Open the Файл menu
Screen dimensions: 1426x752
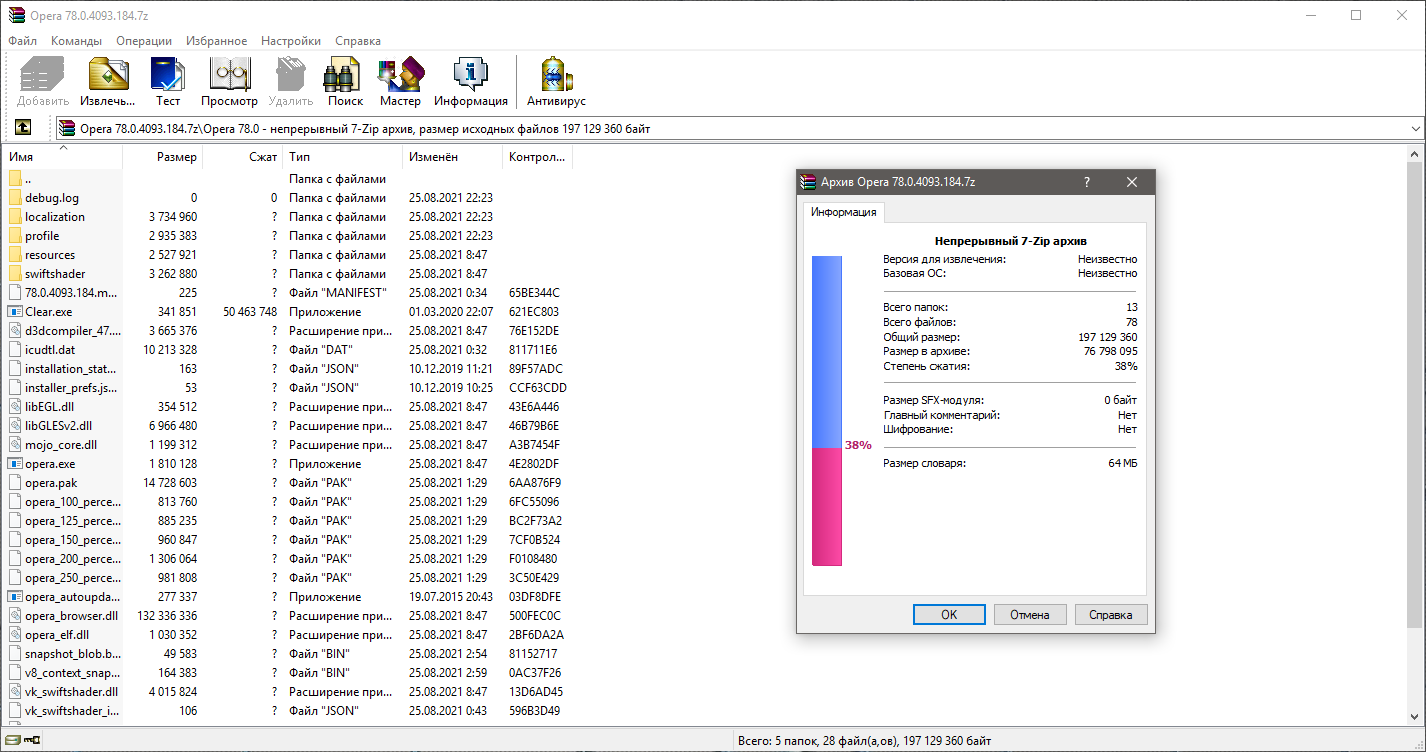(23, 41)
